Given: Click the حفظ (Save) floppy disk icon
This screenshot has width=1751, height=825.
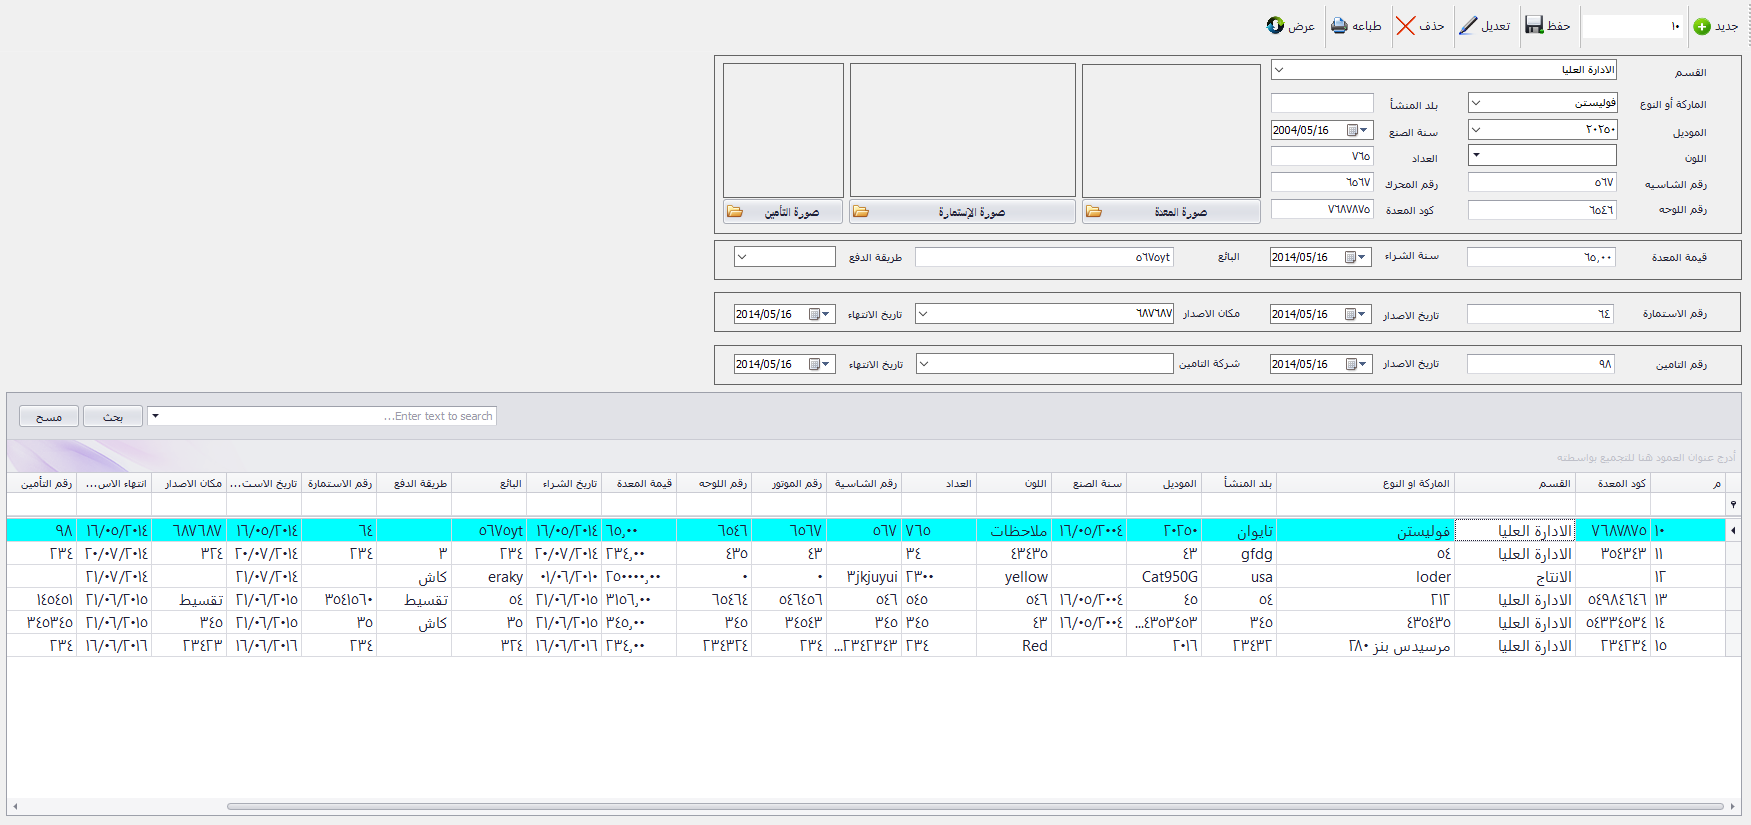Looking at the screenshot, I should tap(1534, 26).
